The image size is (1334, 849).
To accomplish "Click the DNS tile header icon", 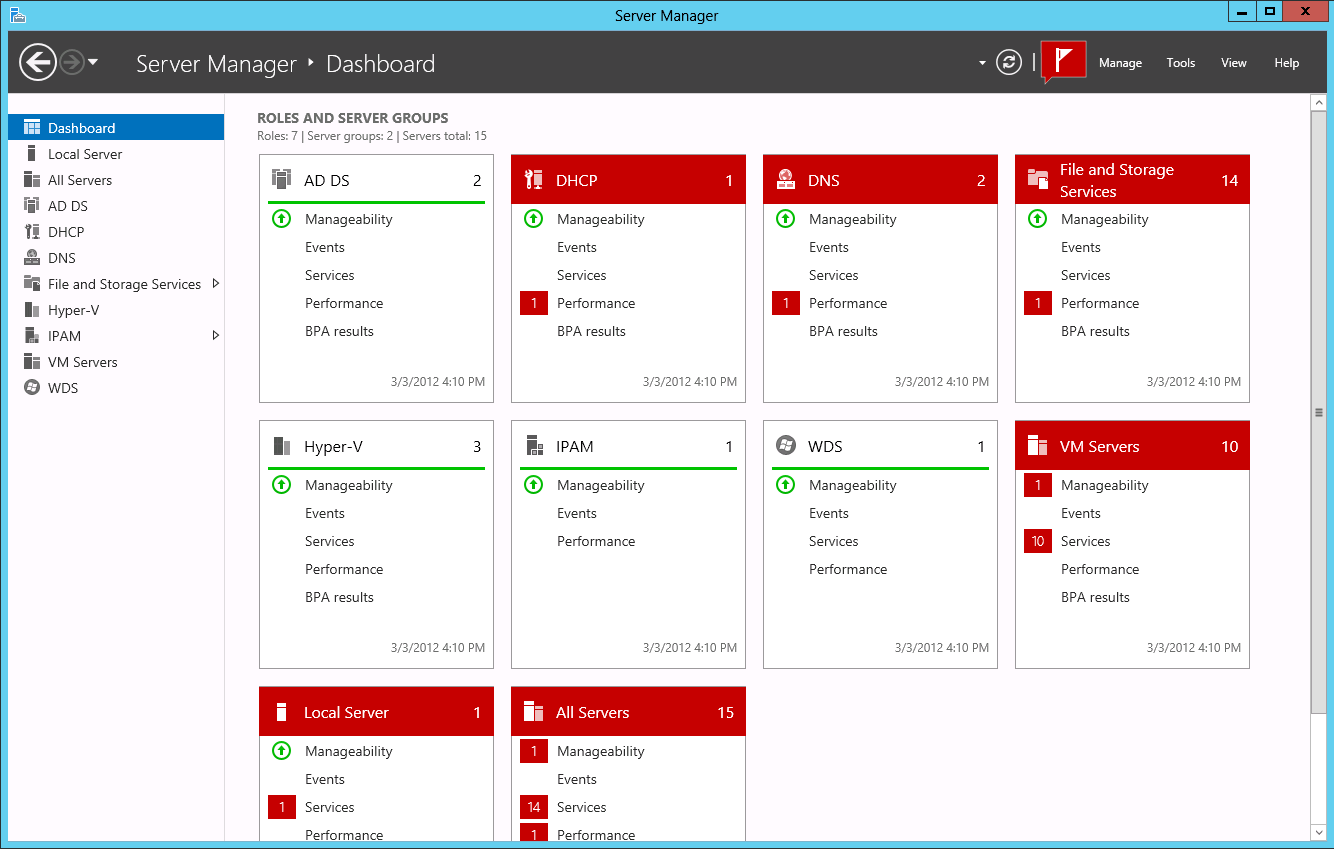I will point(785,180).
